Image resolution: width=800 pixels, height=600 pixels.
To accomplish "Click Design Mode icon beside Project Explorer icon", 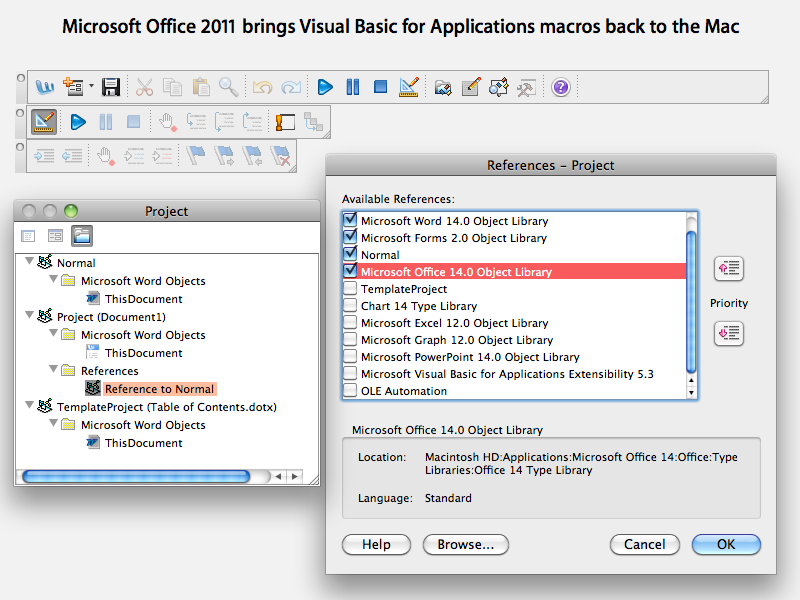I will [409, 87].
